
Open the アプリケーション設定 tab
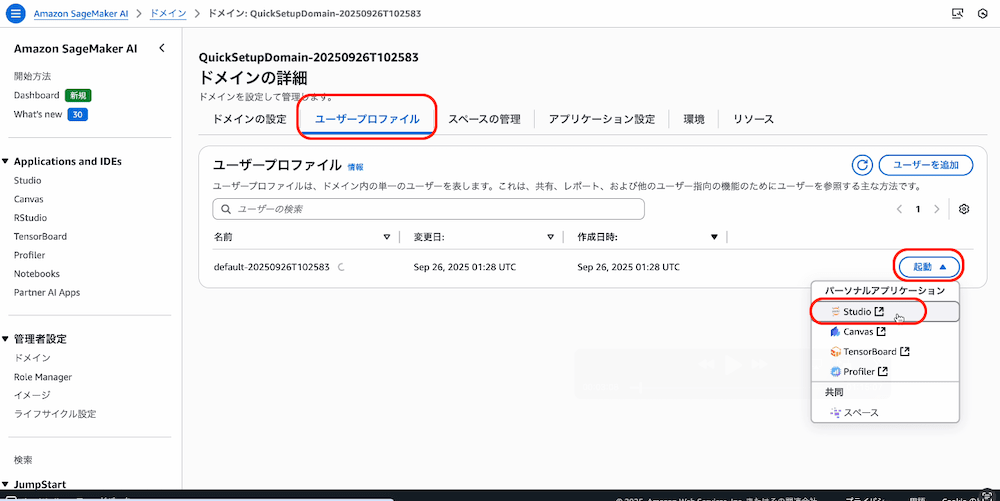point(601,119)
